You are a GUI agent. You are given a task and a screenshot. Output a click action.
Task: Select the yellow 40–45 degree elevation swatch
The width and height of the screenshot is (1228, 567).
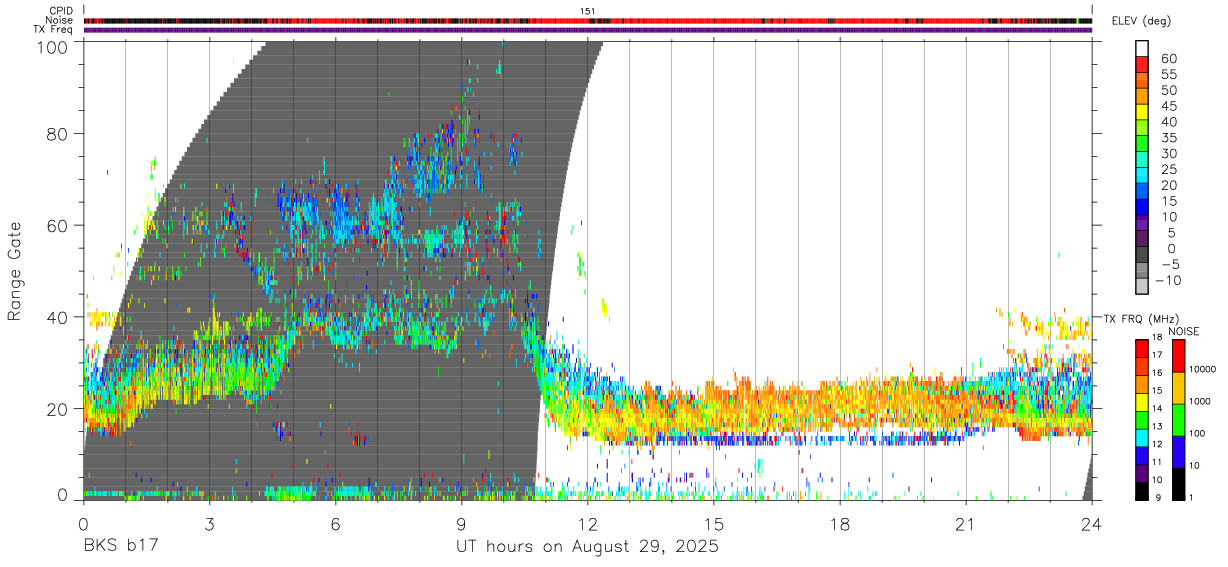1142,112
